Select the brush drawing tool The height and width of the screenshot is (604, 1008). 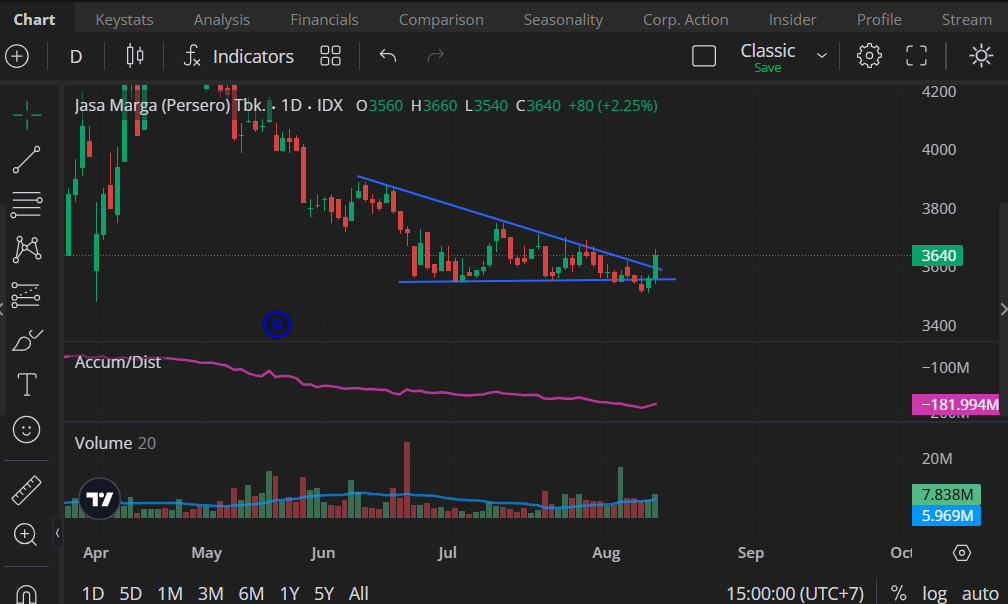(27, 340)
